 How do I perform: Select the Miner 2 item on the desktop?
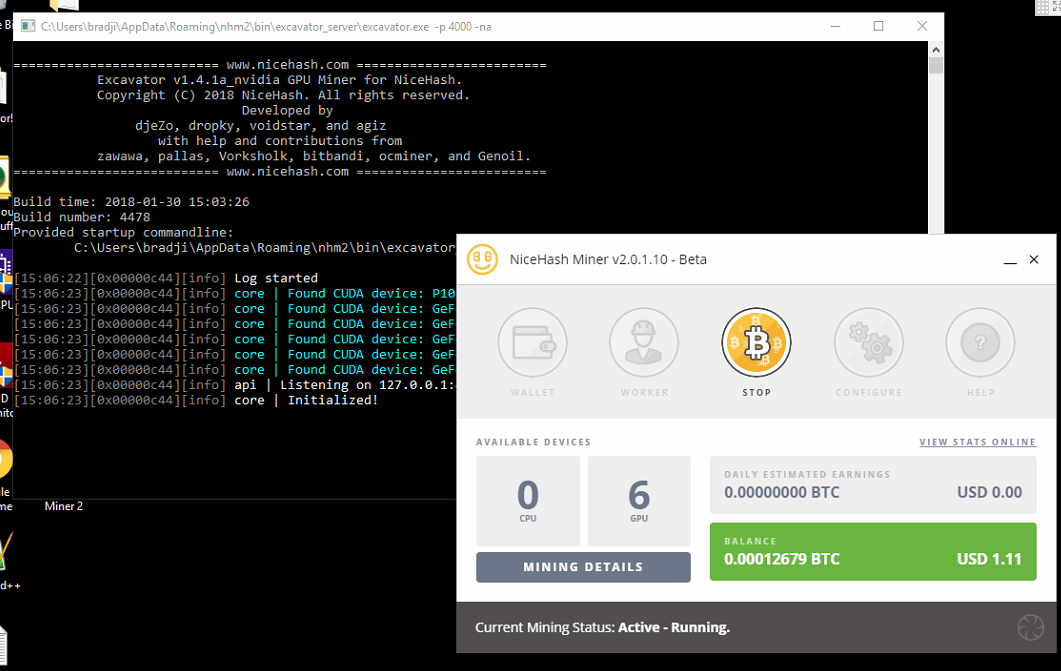point(62,505)
